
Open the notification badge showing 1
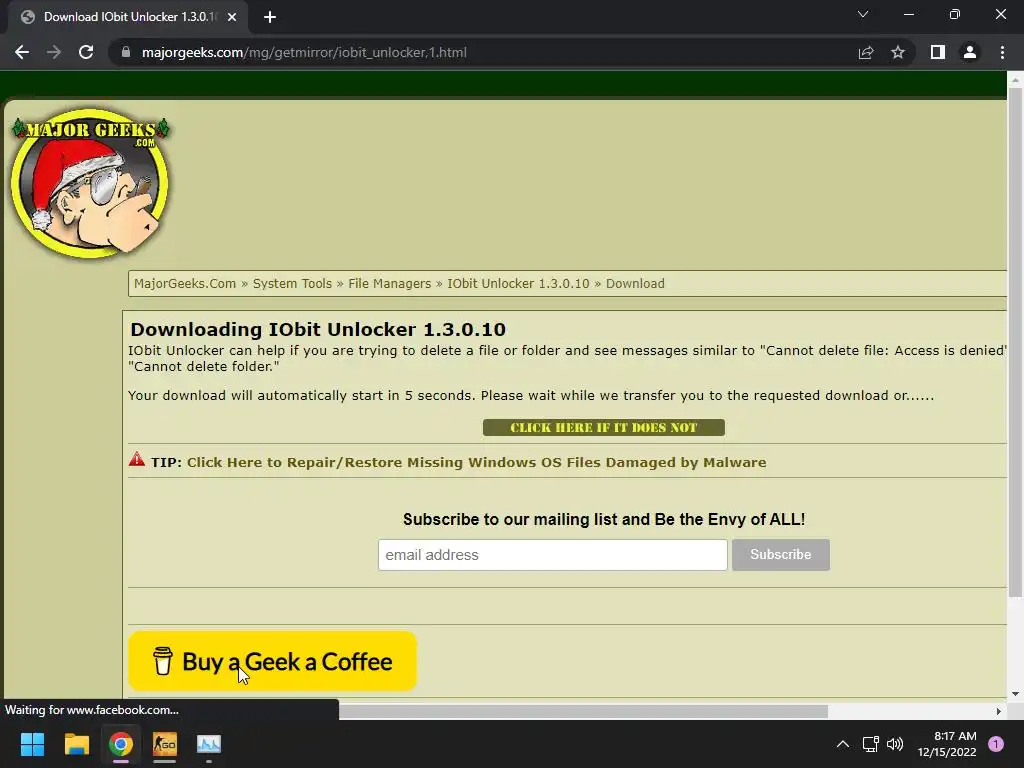pyautogui.click(x=996, y=744)
